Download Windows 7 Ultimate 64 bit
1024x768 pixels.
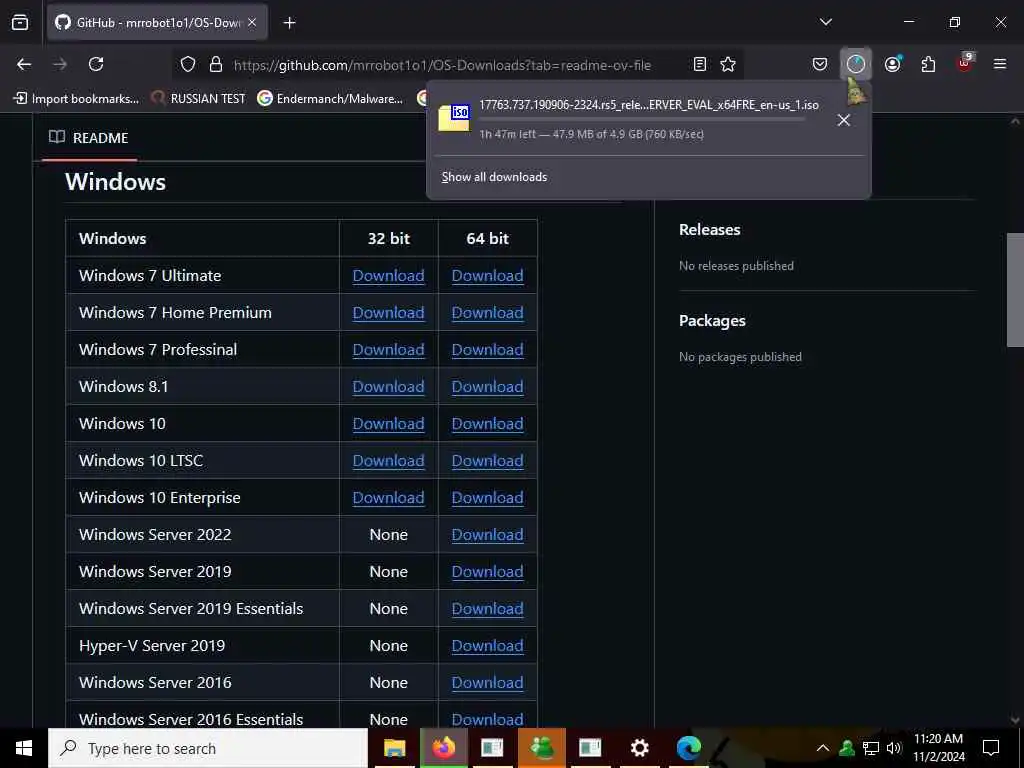pos(487,276)
